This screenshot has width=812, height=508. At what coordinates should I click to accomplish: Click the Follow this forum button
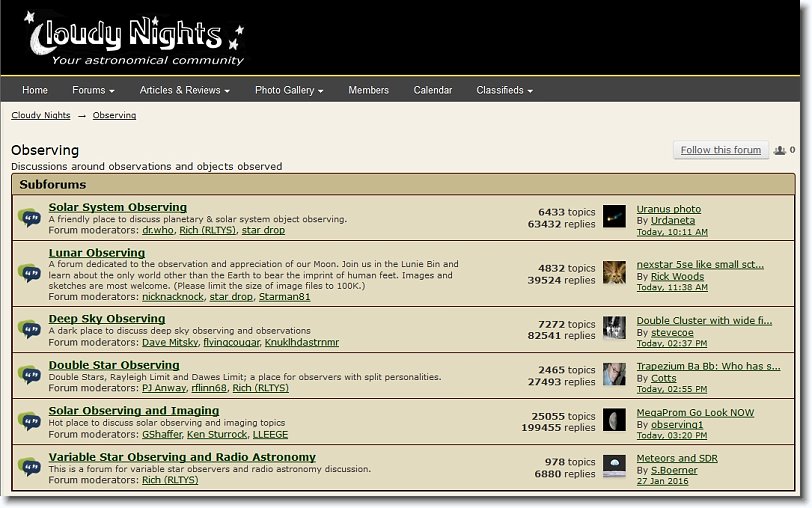(x=721, y=150)
